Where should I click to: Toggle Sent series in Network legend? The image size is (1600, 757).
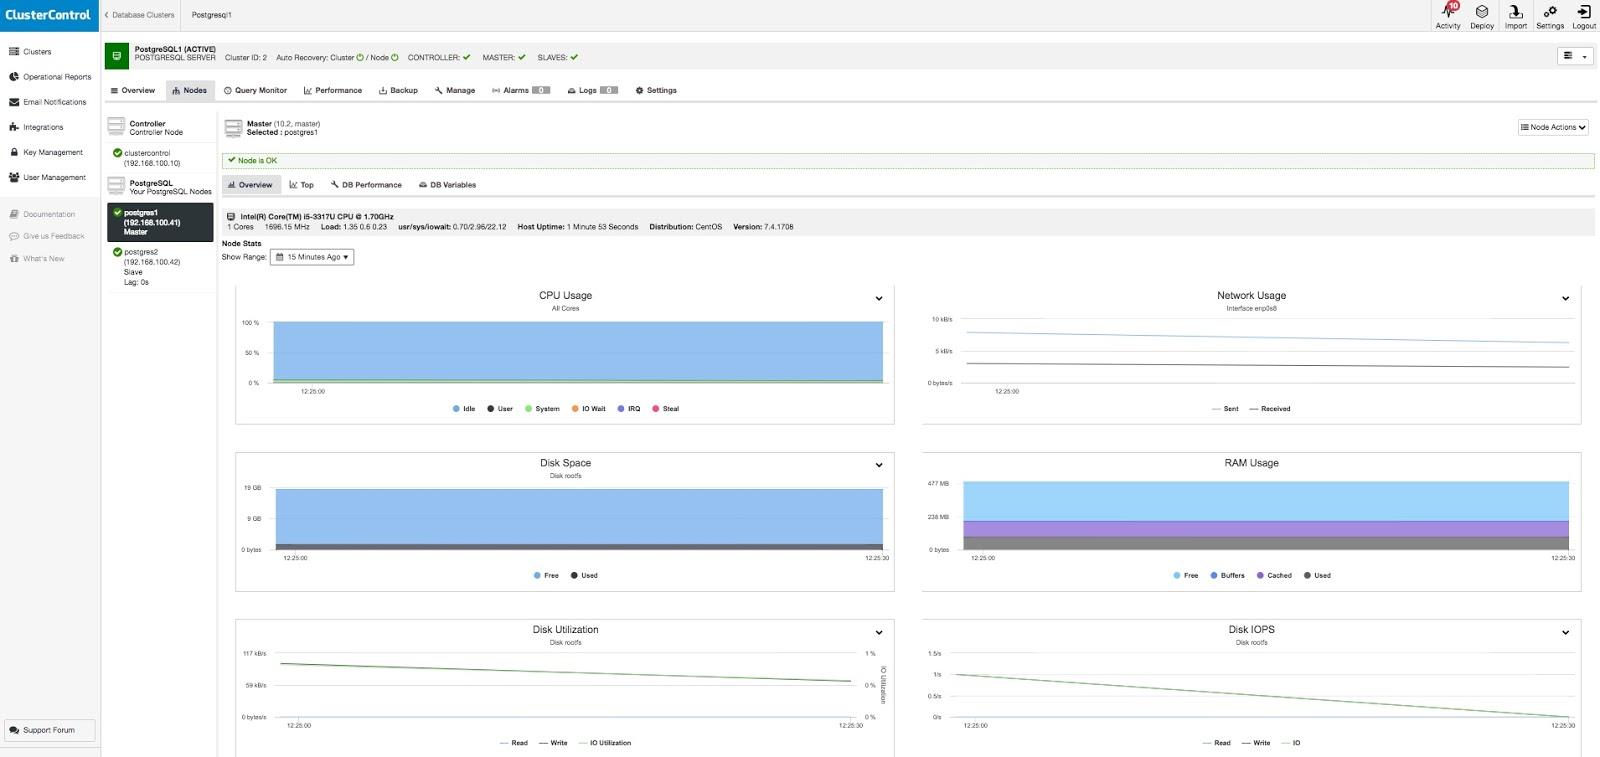pos(1225,409)
